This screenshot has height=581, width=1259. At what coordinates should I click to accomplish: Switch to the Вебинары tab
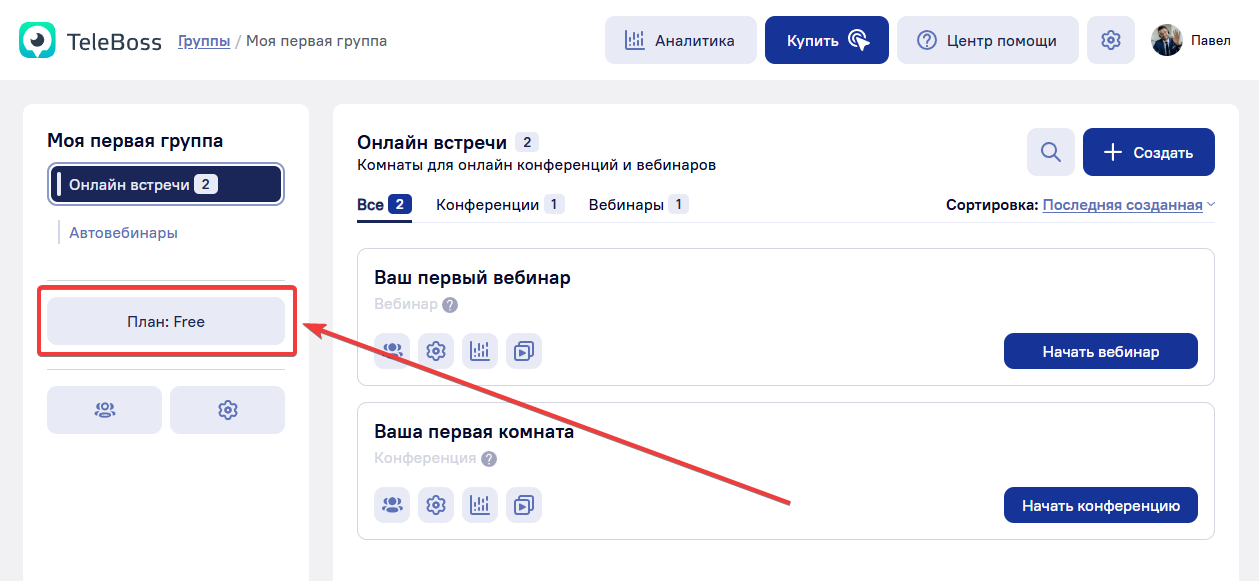point(637,205)
